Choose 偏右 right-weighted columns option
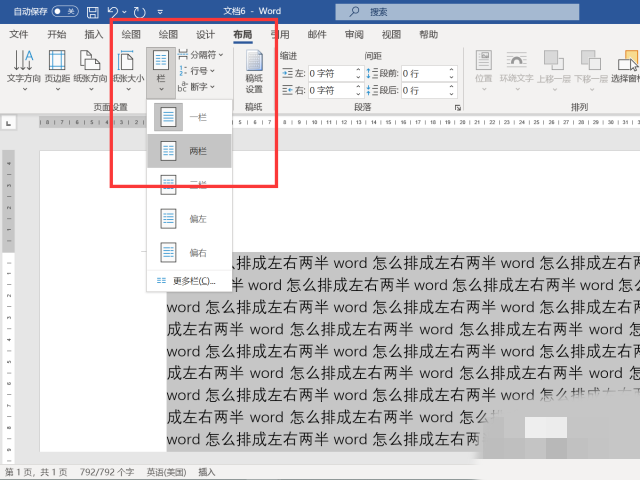The width and height of the screenshot is (640, 480). pyautogui.click(x=189, y=253)
